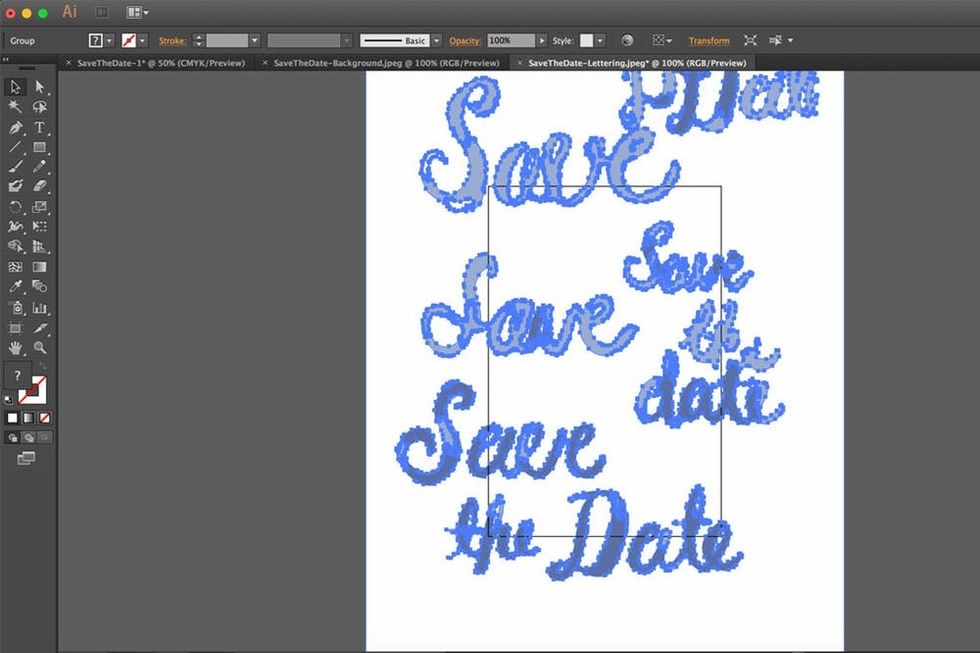Activate the Direct Selection tool
The height and width of the screenshot is (653, 980).
click(40, 87)
